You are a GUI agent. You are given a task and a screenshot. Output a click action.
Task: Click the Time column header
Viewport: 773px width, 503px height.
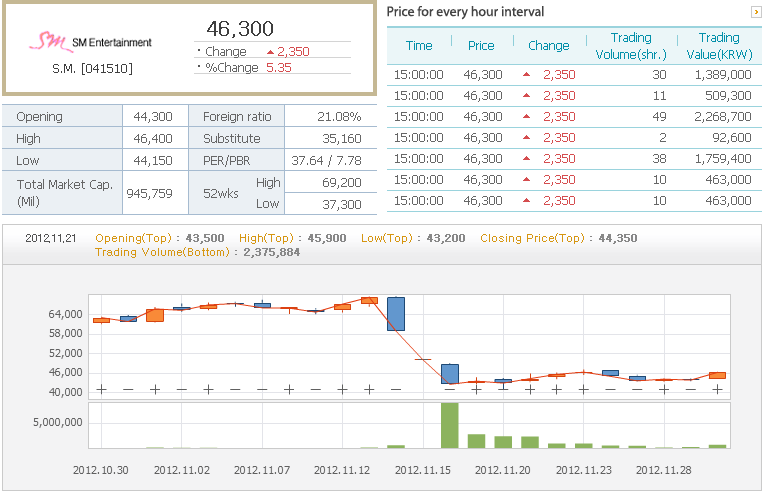[x=419, y=45]
